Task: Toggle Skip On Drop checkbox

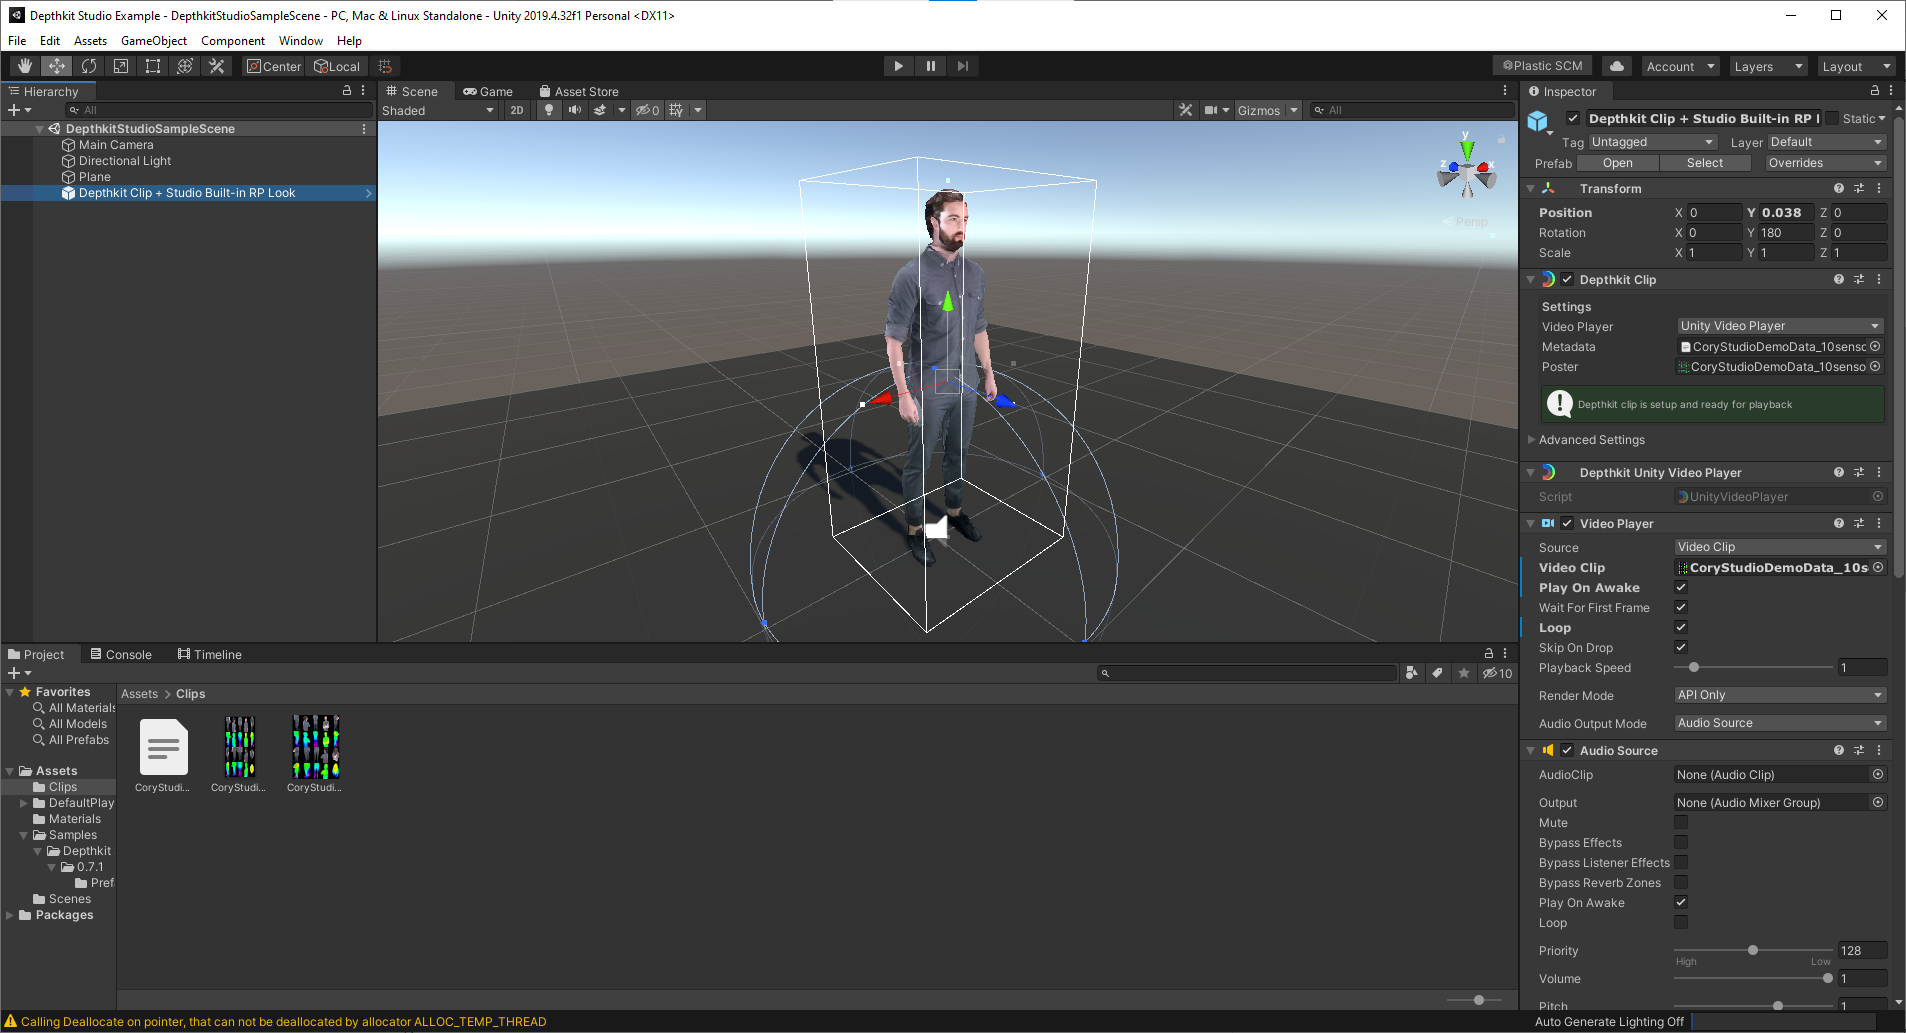Action: pyautogui.click(x=1681, y=648)
